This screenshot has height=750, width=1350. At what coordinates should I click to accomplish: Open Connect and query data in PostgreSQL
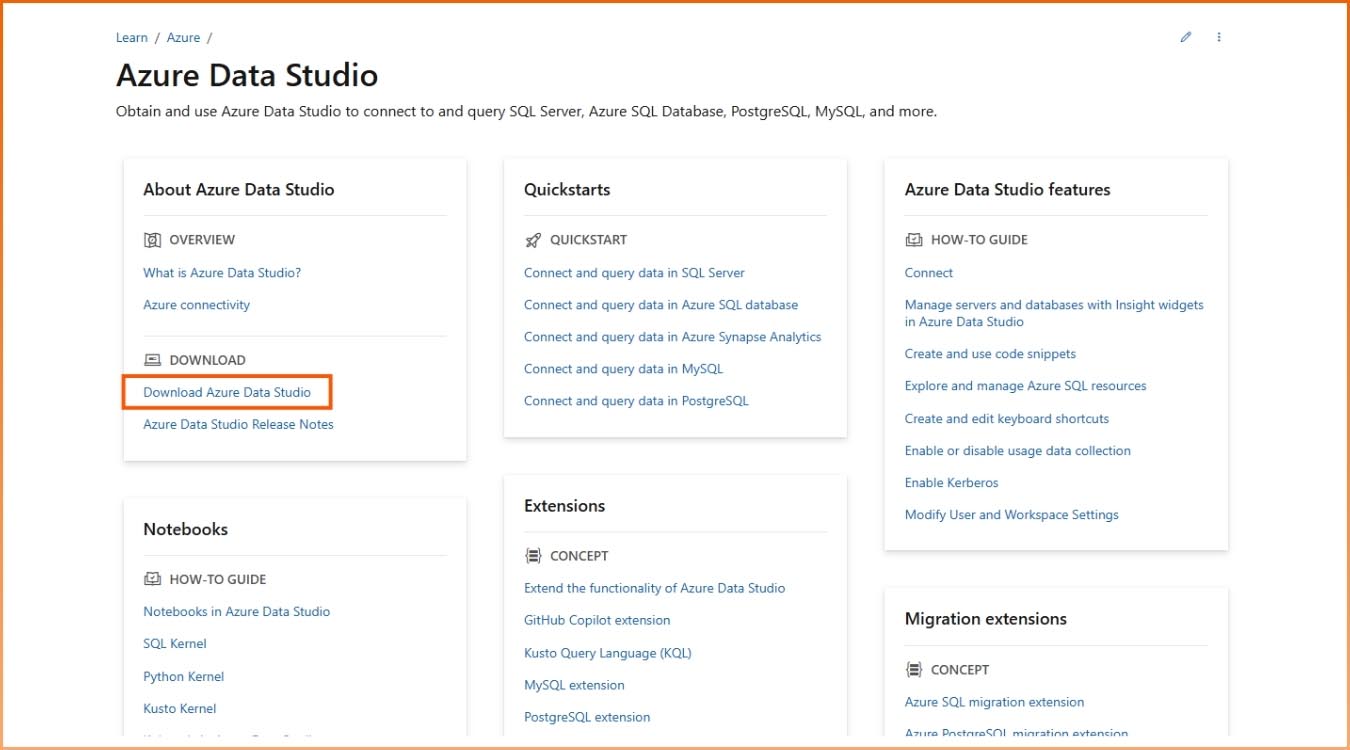coord(636,401)
